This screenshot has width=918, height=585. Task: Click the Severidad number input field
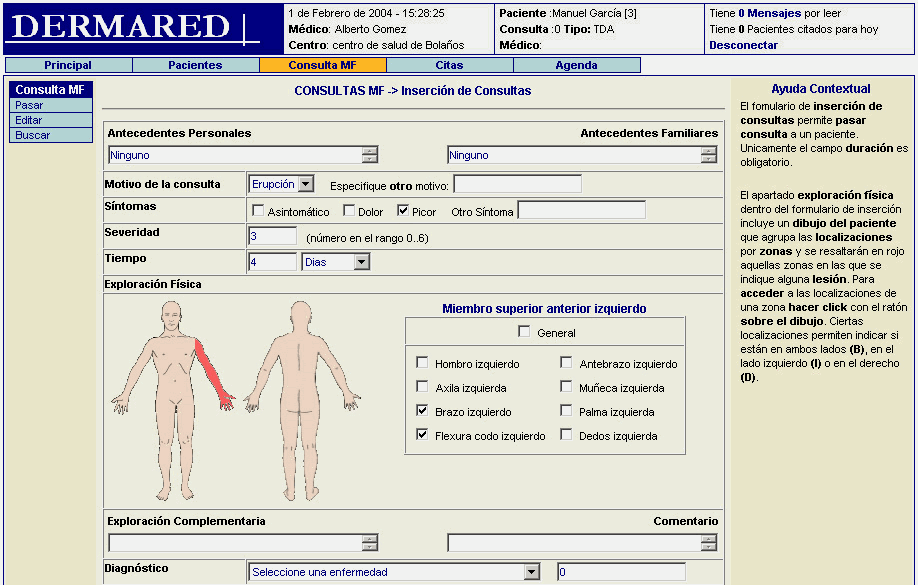click(x=272, y=236)
